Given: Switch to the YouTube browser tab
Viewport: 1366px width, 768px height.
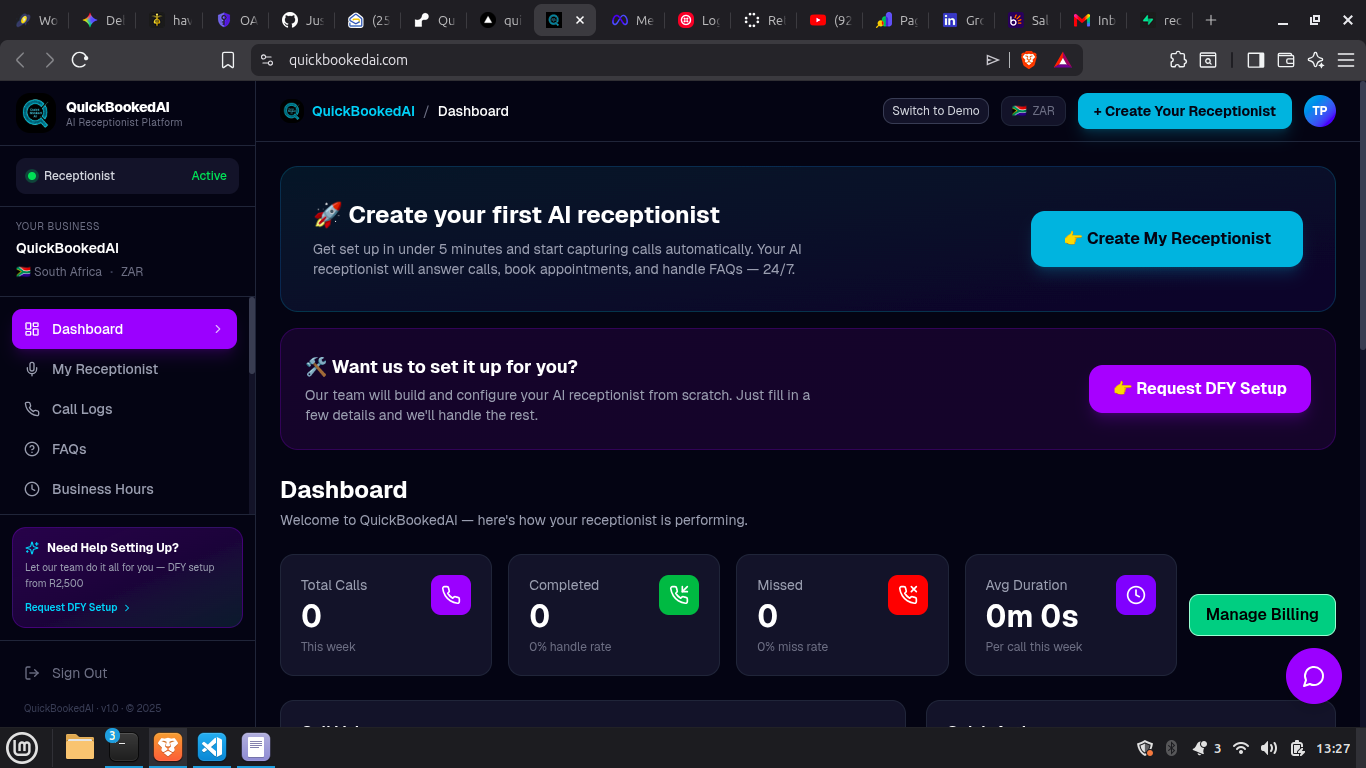Looking at the screenshot, I should coord(832,20).
